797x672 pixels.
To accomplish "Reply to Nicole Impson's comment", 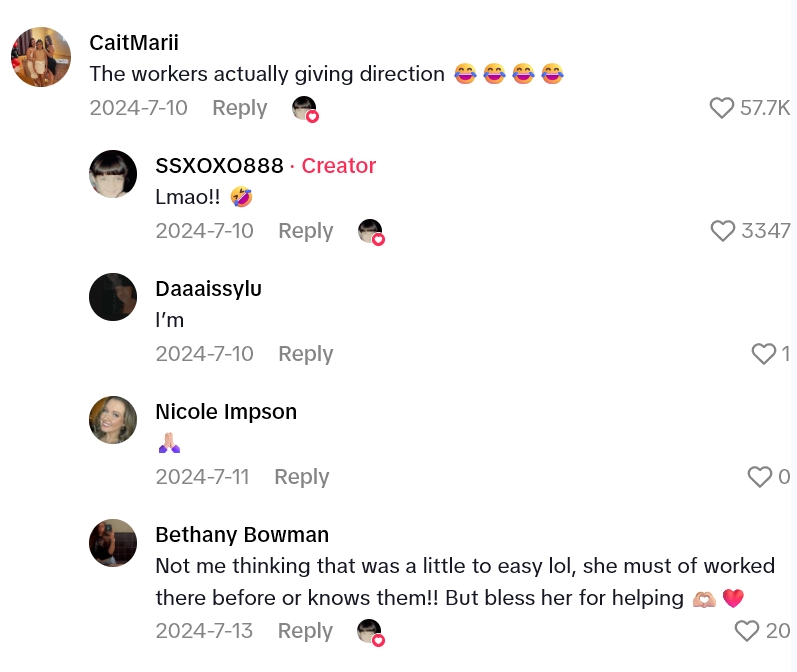I will coord(301,477).
